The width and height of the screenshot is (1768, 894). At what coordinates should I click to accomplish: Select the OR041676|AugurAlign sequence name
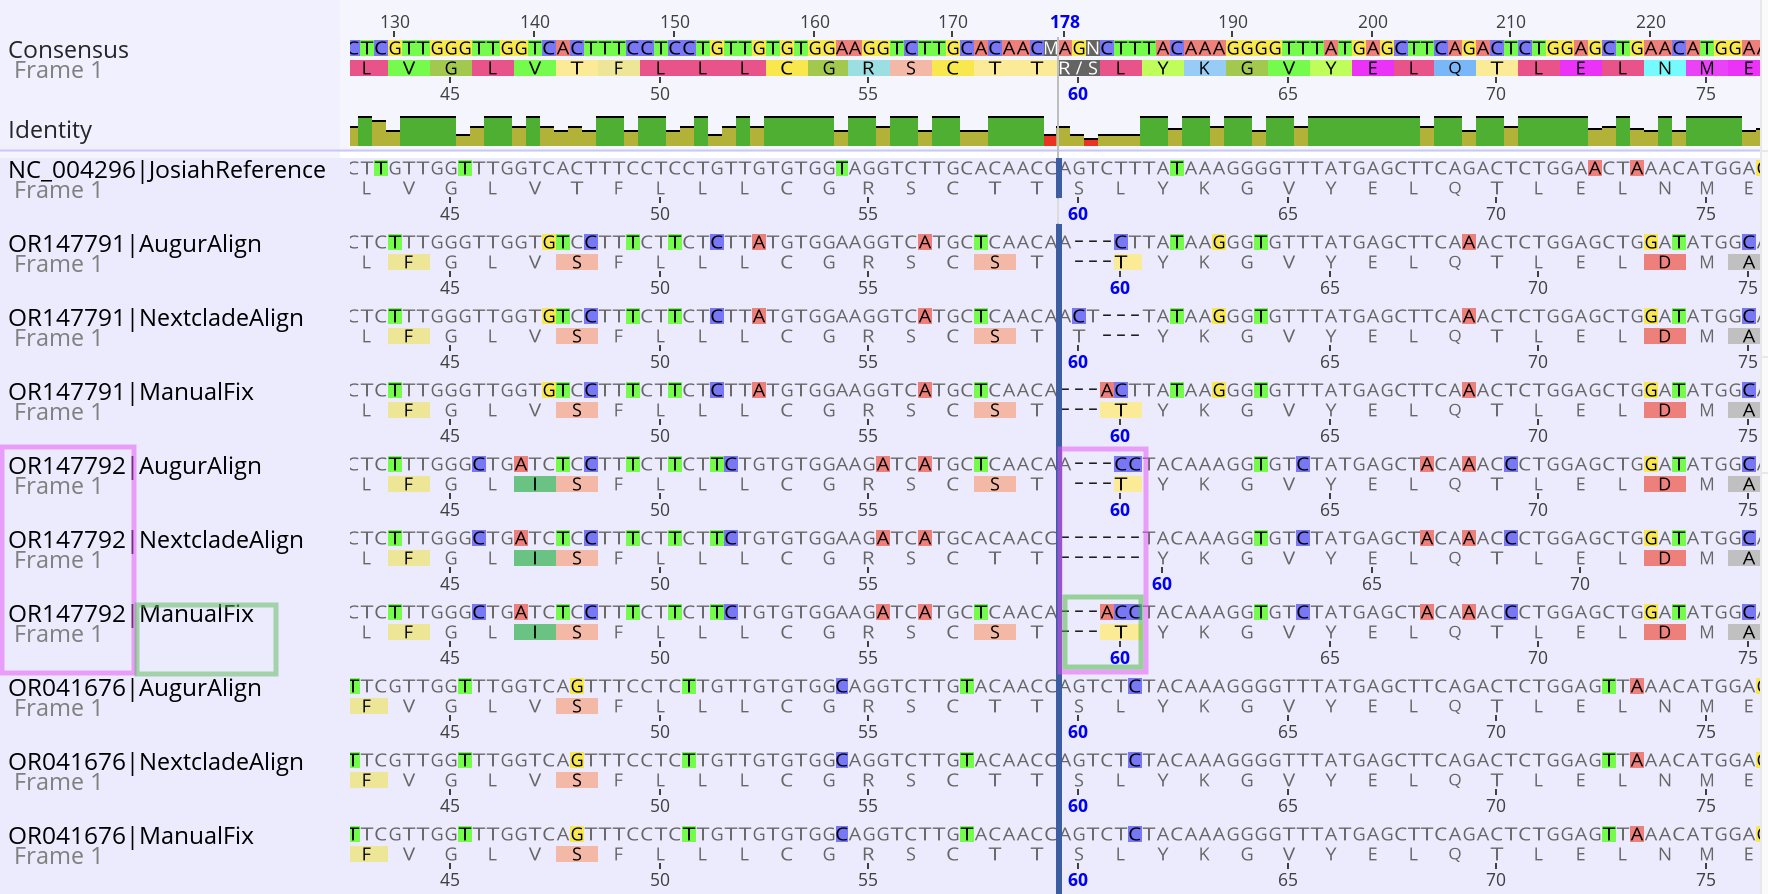tap(135, 688)
